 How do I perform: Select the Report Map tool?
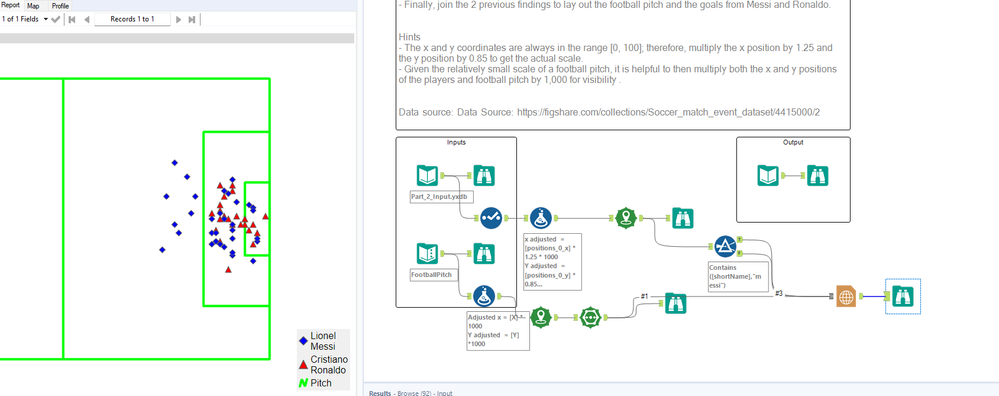point(845,296)
